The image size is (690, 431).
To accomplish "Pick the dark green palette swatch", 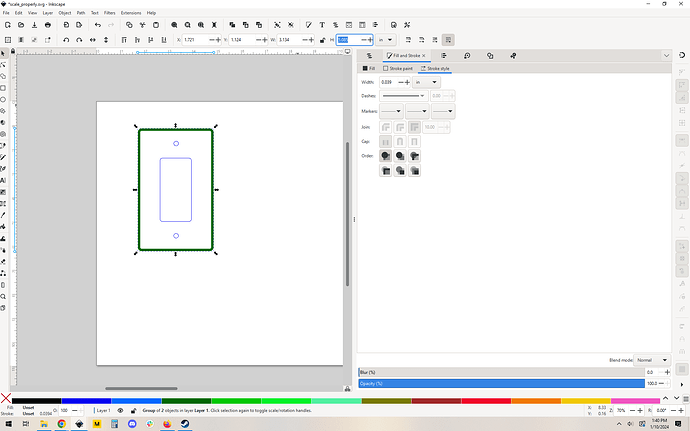I will (187, 401).
